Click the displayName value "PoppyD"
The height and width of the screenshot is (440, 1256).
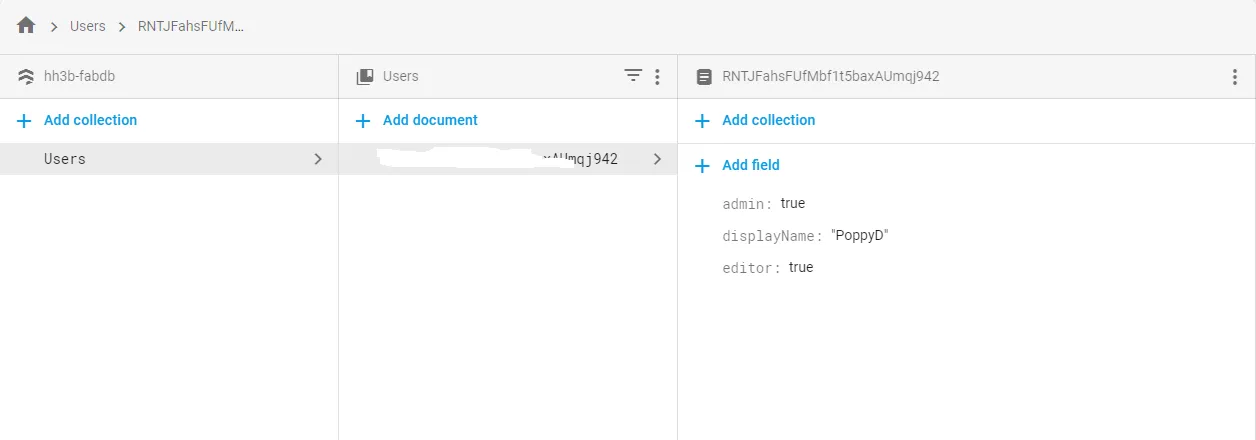[x=860, y=236]
